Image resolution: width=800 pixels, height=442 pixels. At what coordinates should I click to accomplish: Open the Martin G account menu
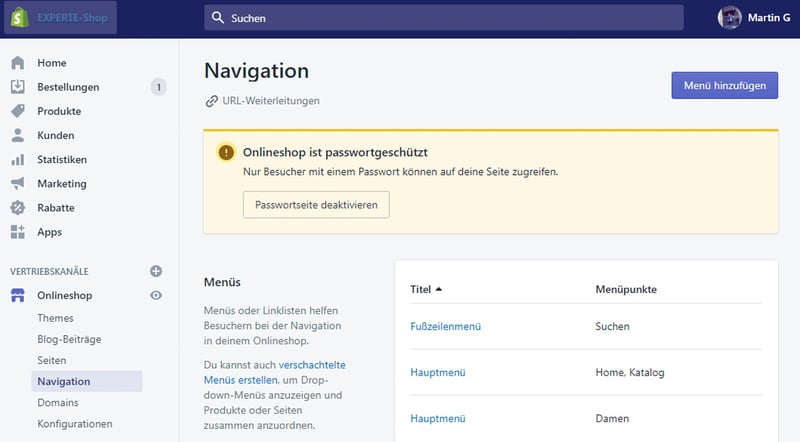(752, 18)
